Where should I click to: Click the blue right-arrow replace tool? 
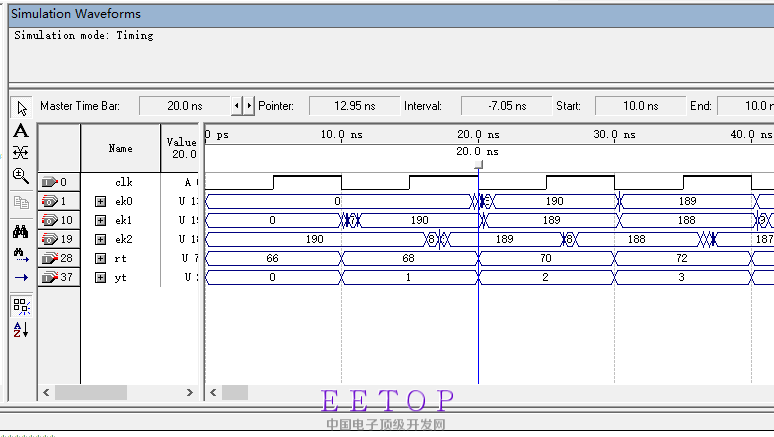[x=21, y=278]
